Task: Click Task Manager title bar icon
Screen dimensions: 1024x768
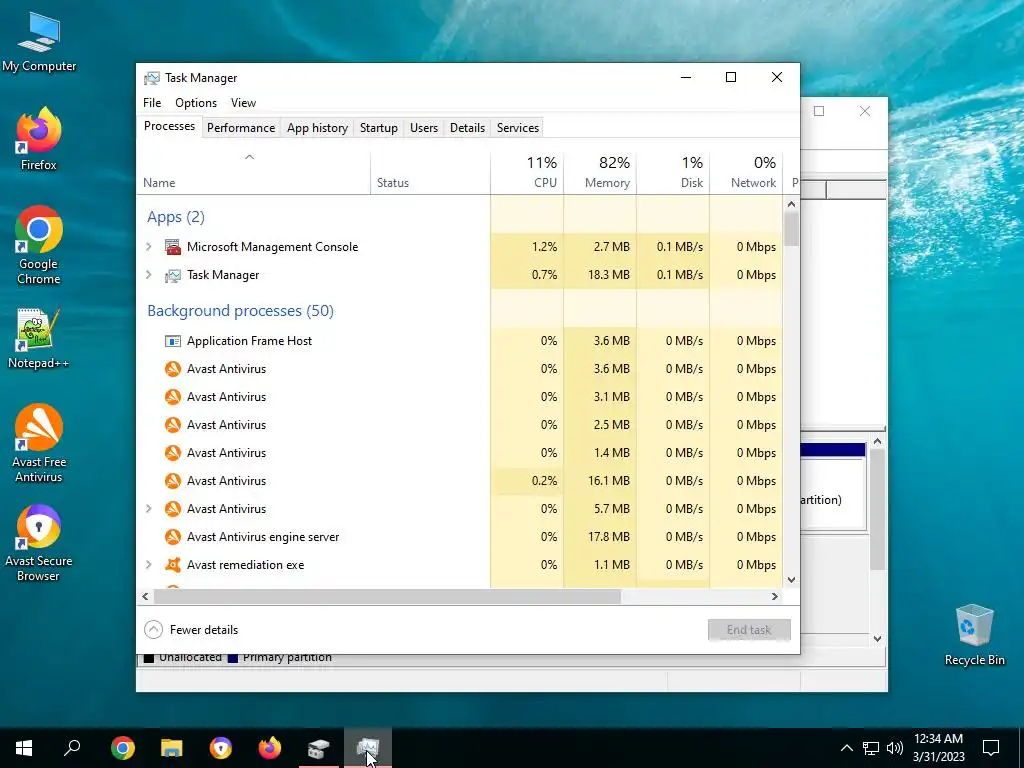Action: click(x=152, y=78)
